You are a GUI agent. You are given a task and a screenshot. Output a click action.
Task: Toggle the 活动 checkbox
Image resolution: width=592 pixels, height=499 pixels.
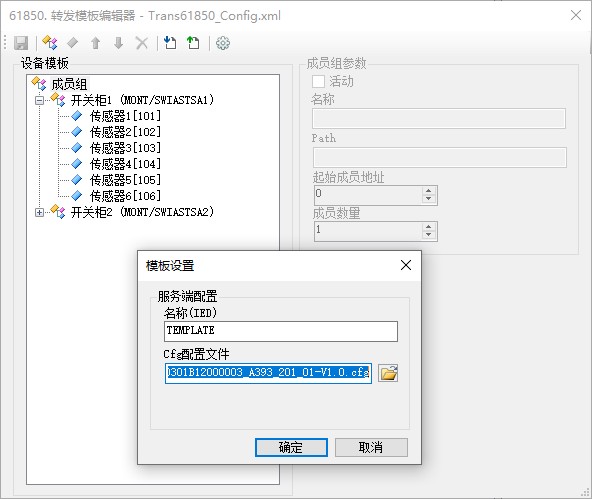click(x=318, y=81)
